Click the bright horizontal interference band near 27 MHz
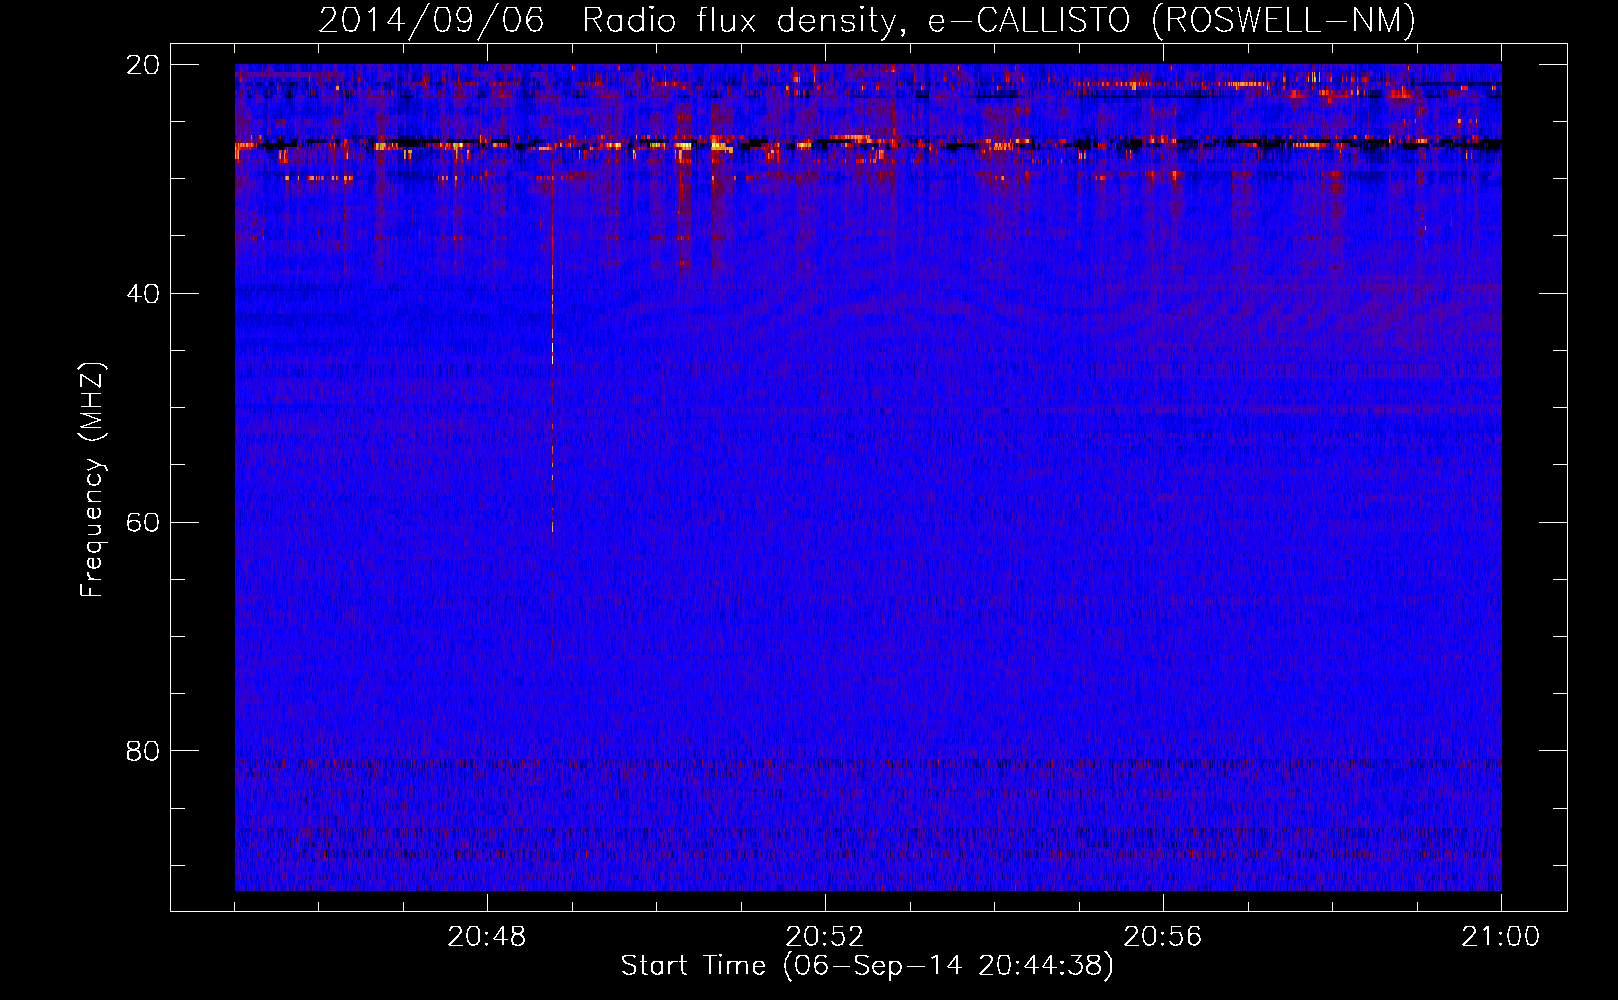Screen dimensions: 1618x1000 868,146
